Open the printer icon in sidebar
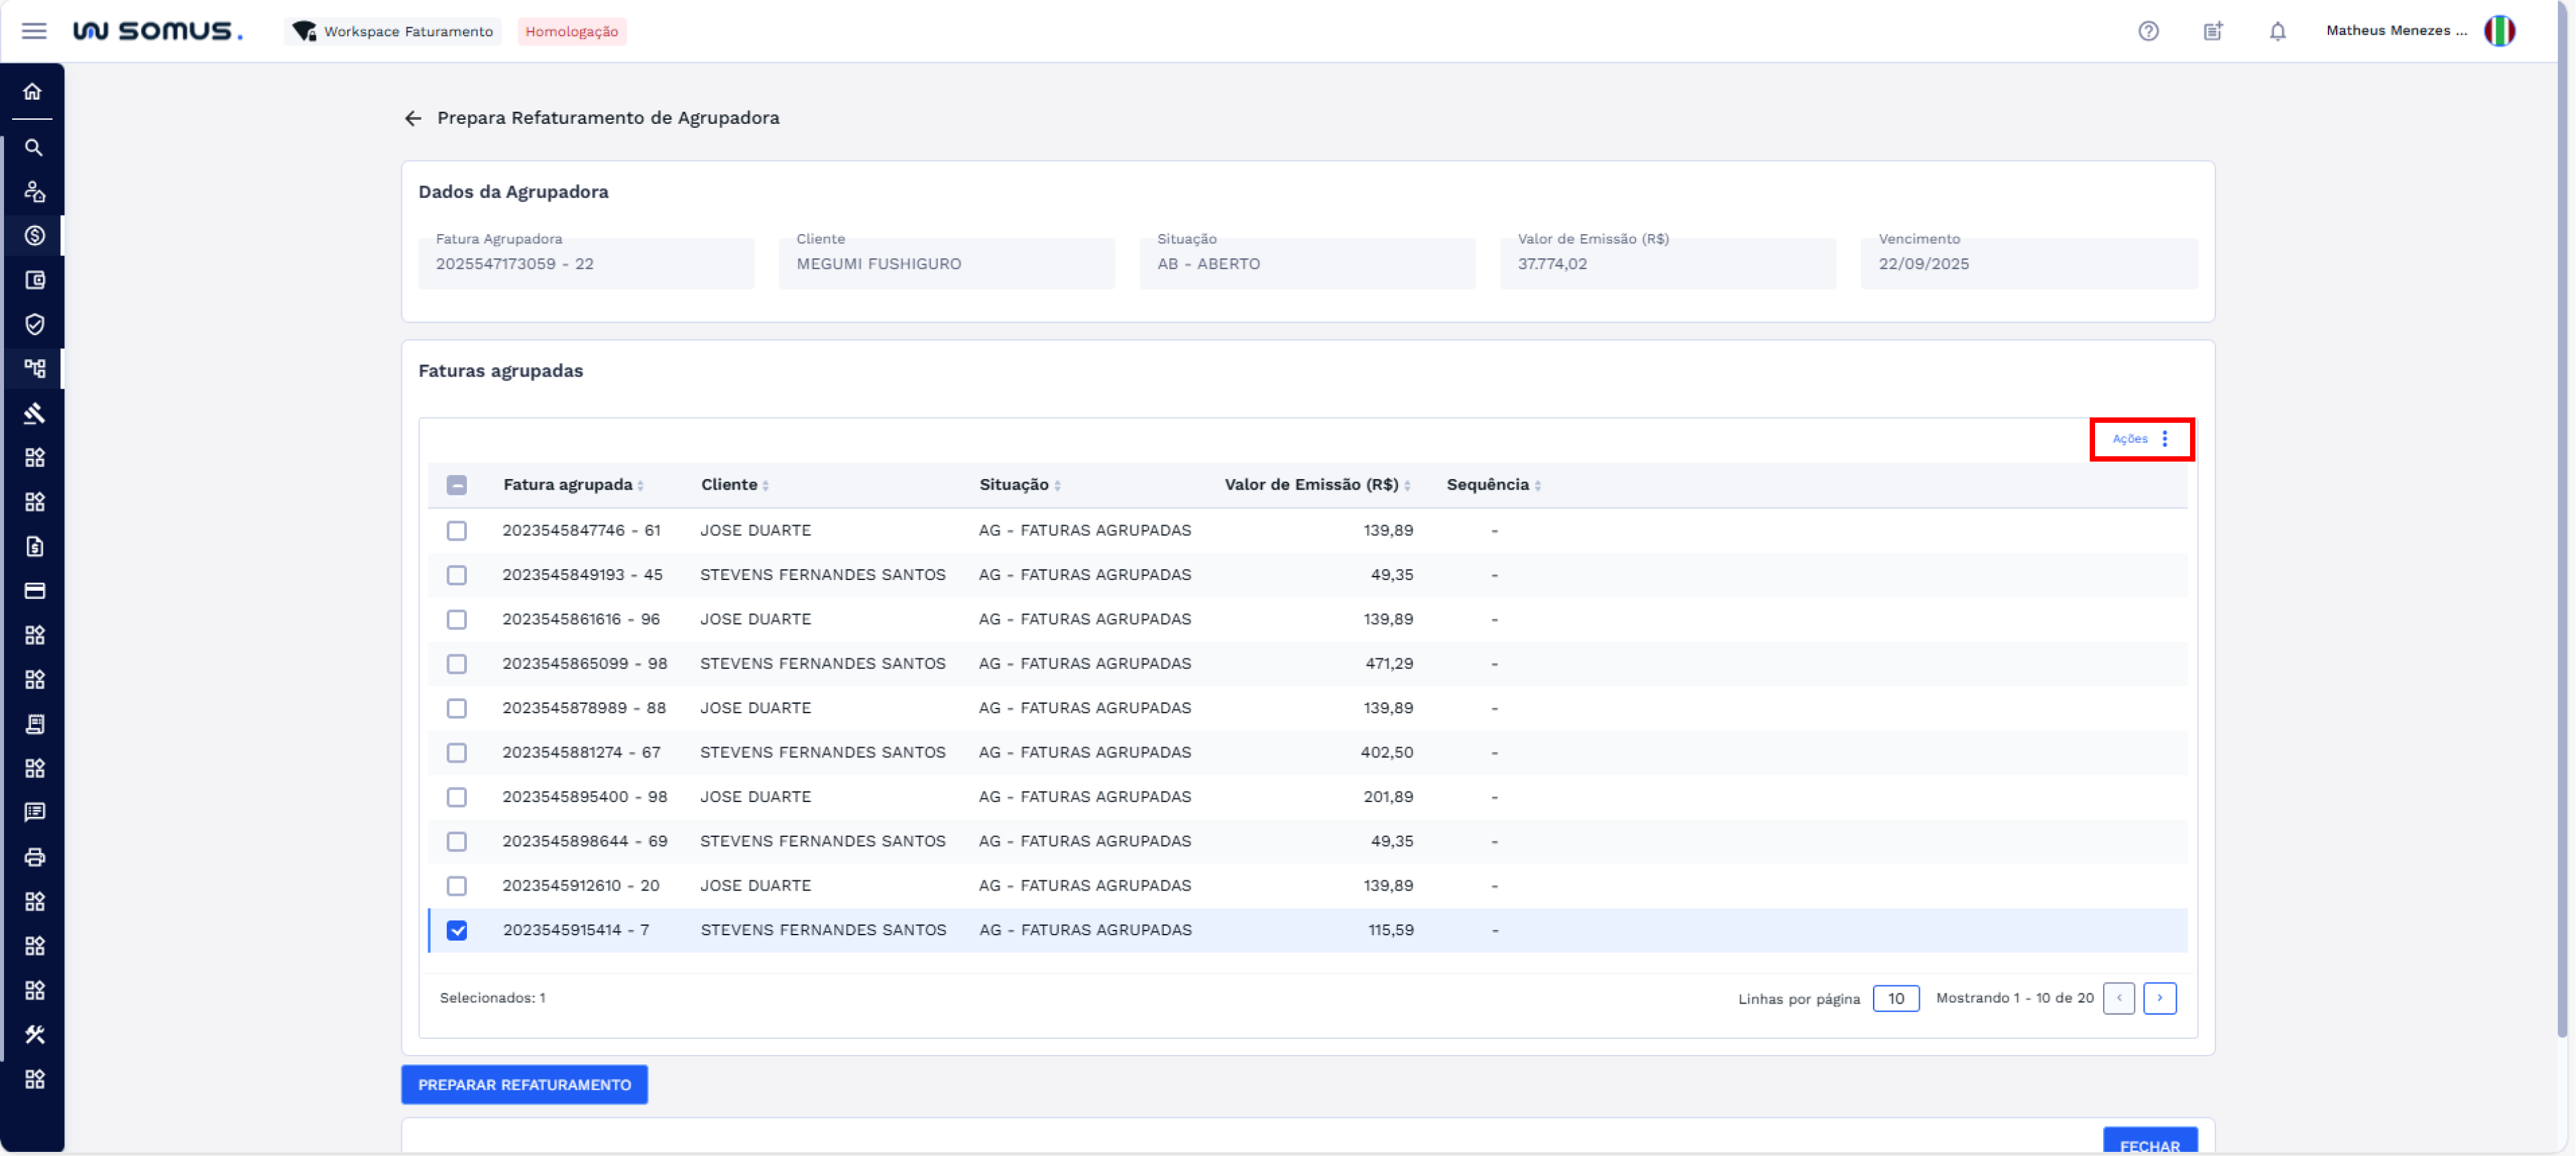The width and height of the screenshot is (2576, 1156). tap(34, 857)
